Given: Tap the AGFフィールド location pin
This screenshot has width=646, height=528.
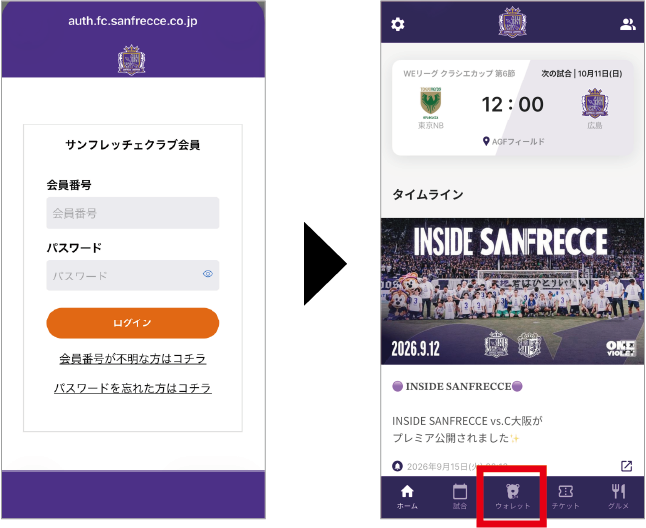Looking at the screenshot, I should pyautogui.click(x=486, y=141).
